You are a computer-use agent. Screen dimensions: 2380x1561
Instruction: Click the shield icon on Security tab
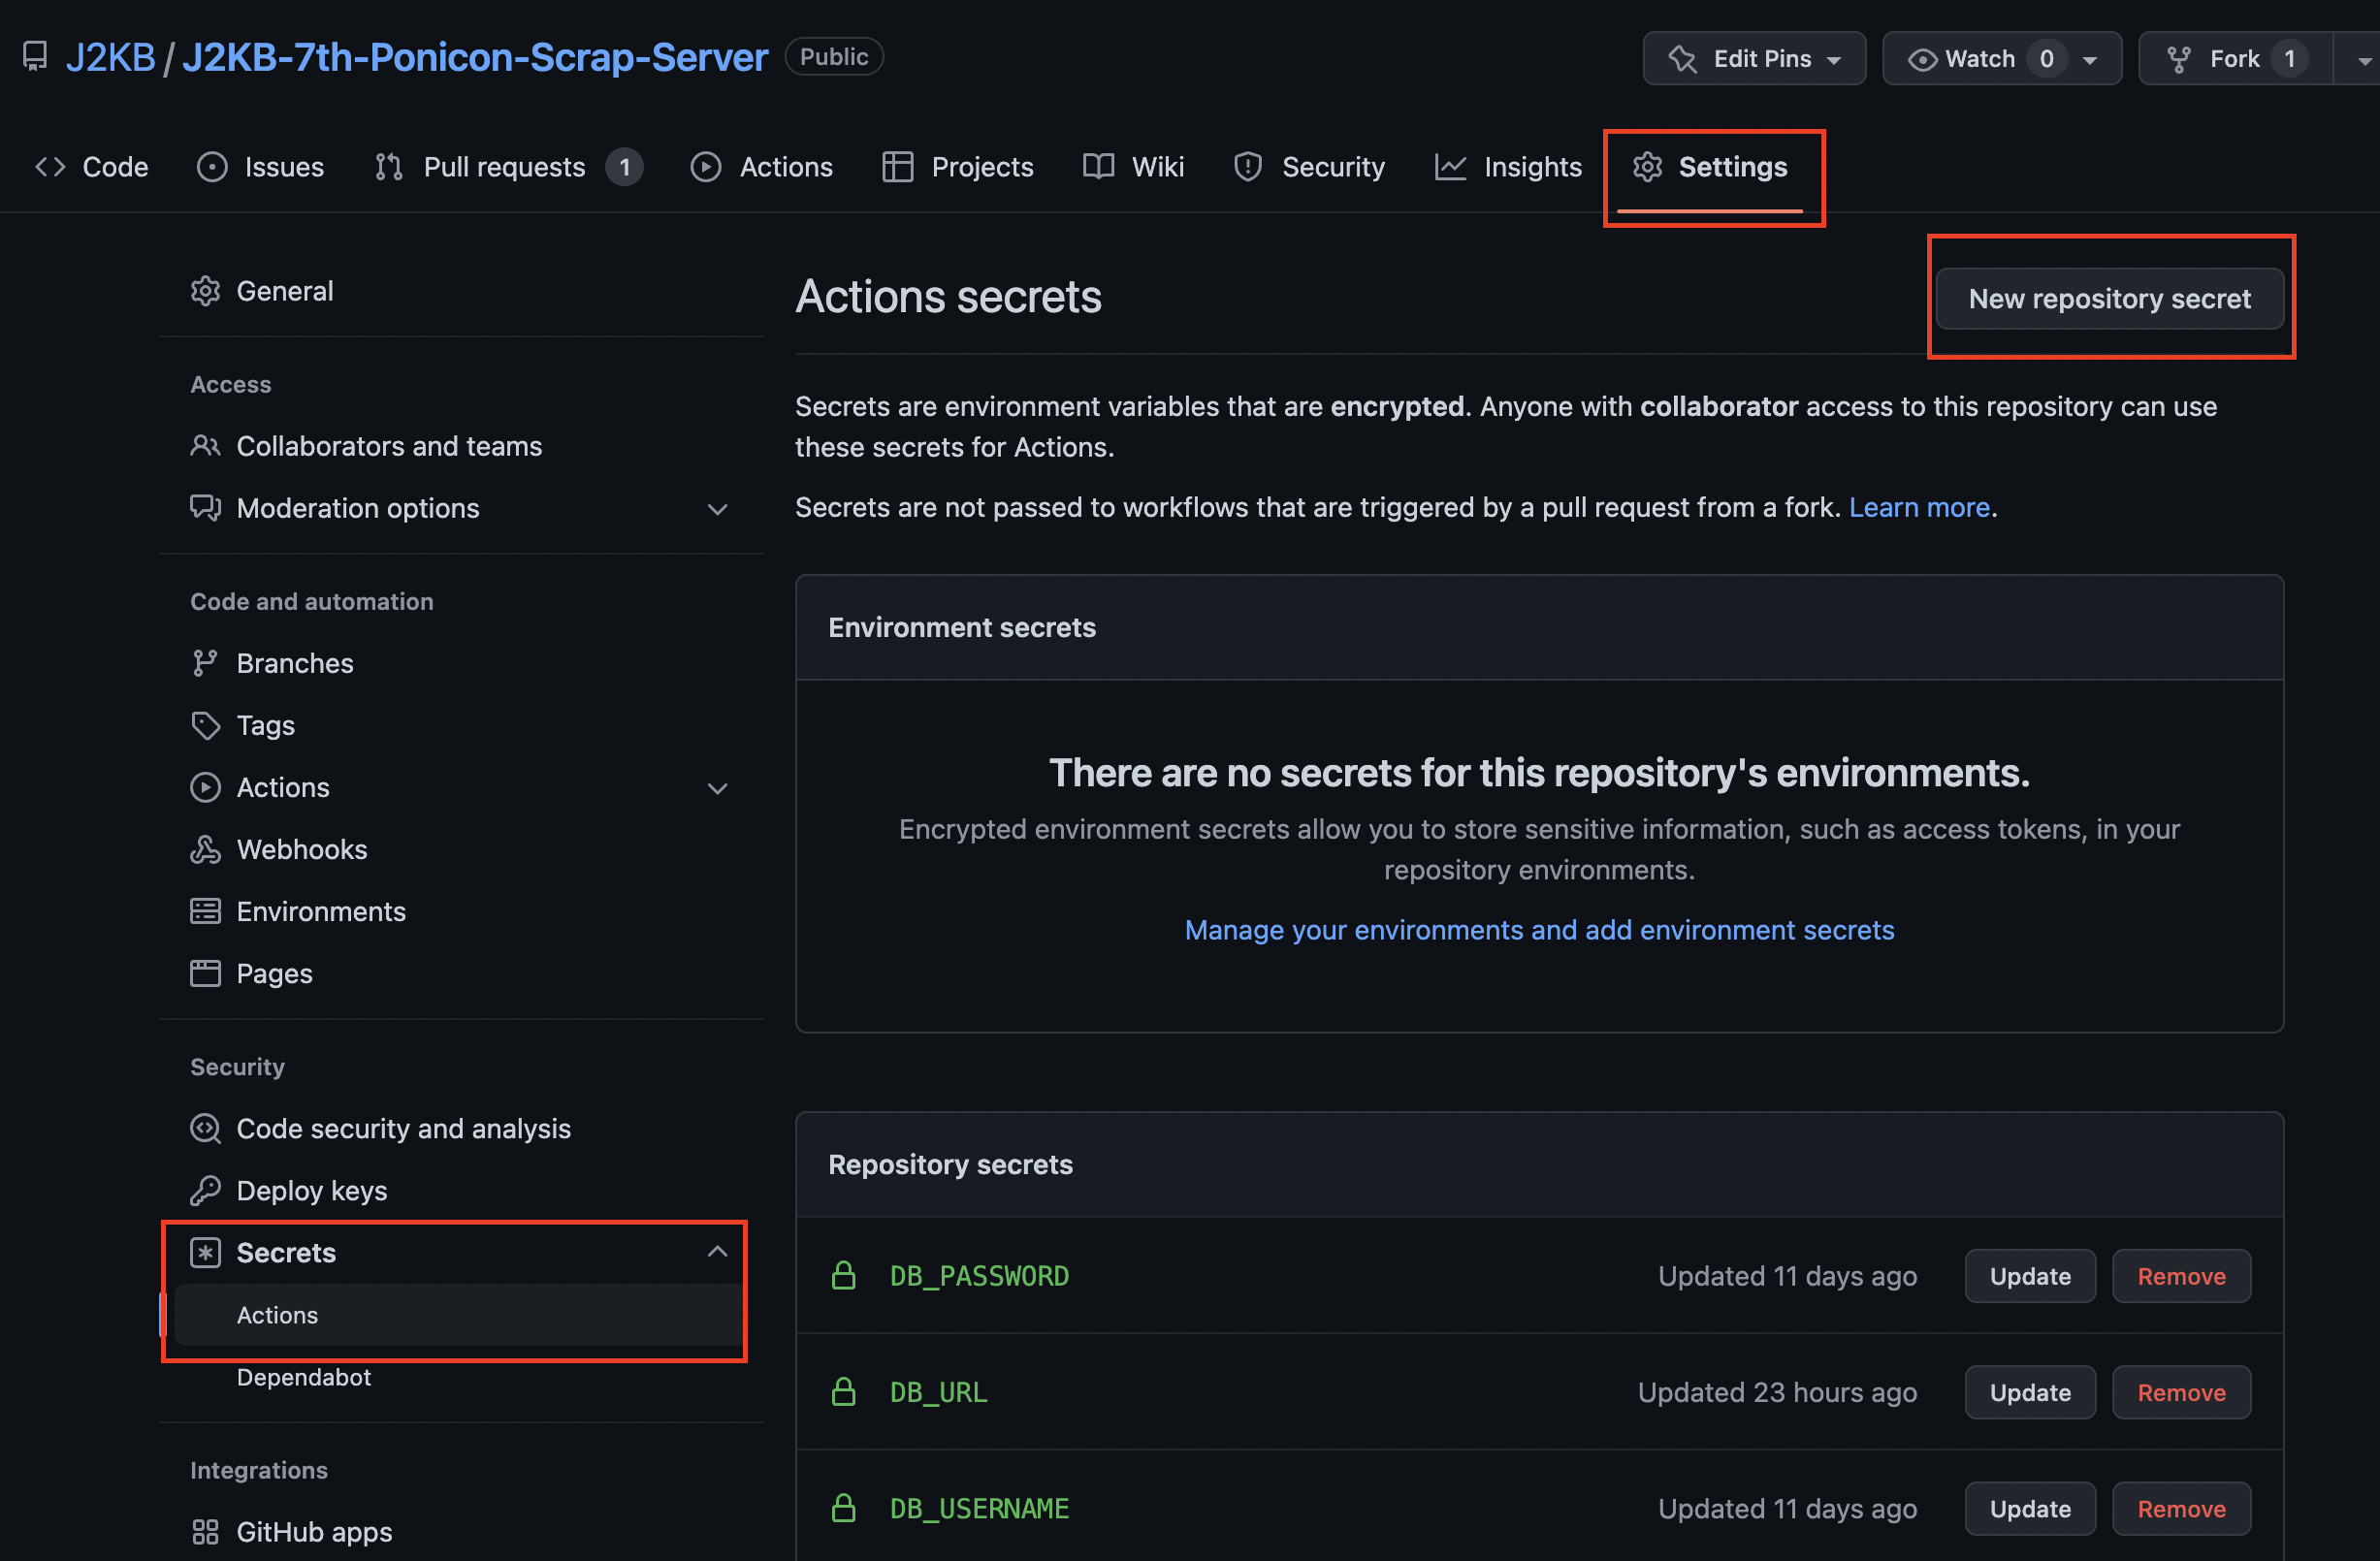(x=1247, y=167)
